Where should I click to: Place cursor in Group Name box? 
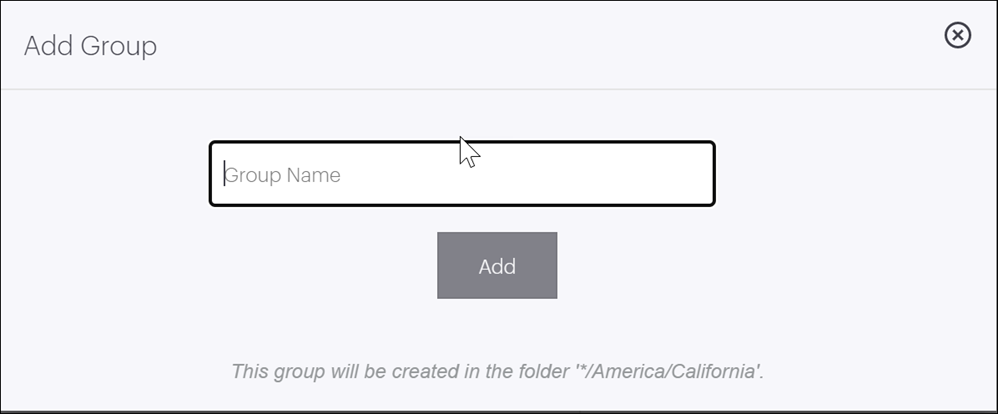462,174
